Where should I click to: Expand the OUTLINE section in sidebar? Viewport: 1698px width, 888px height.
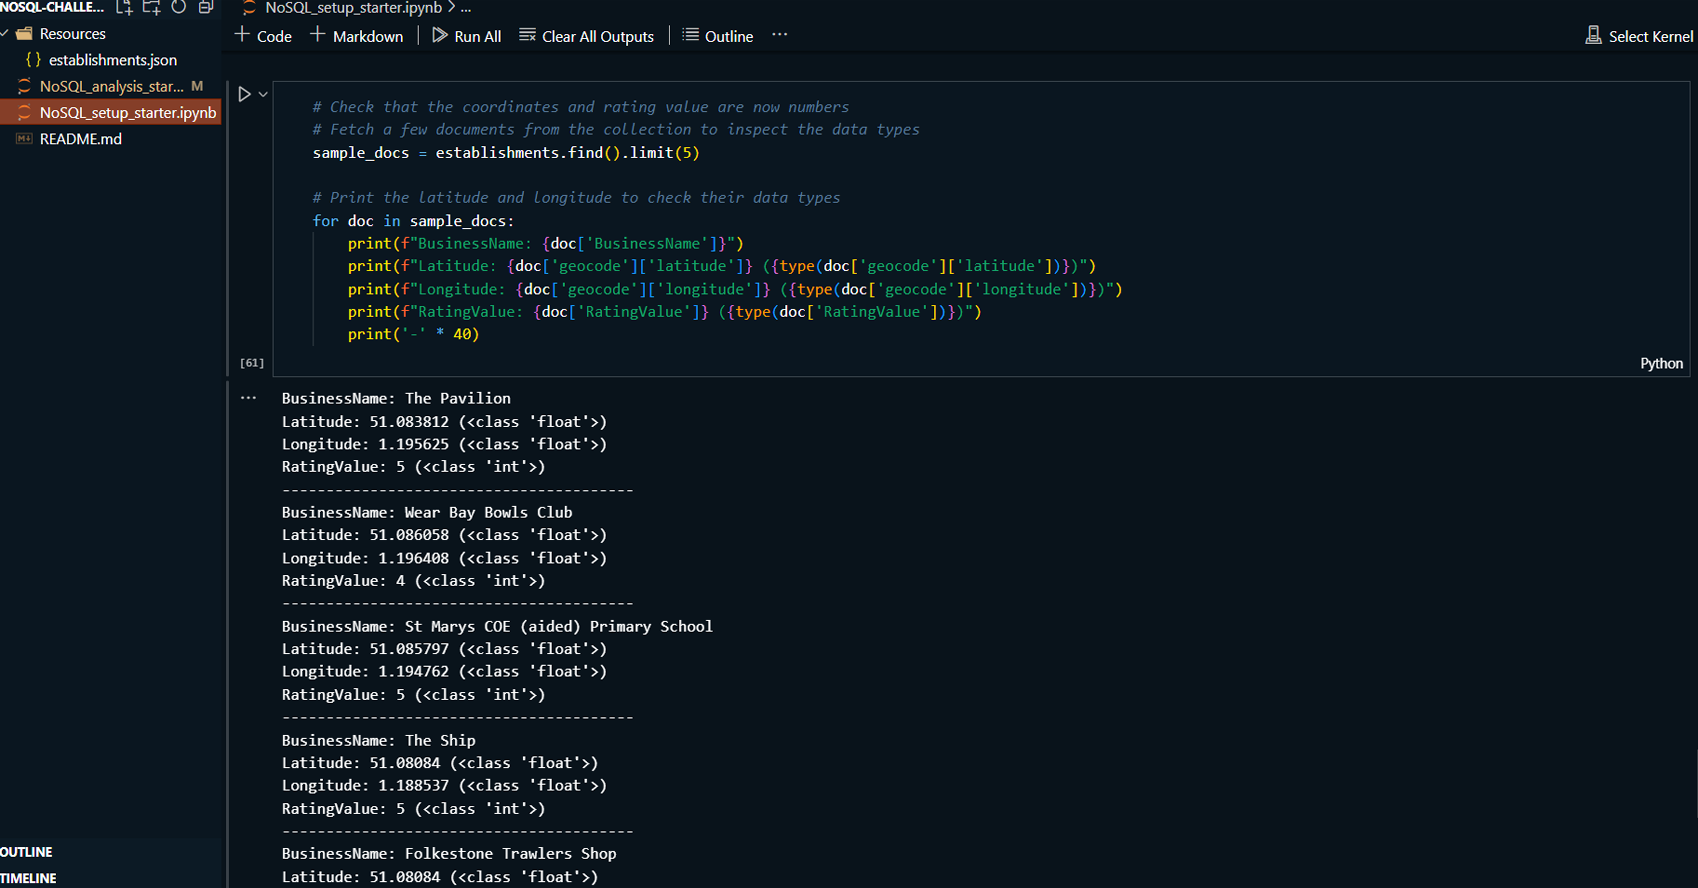point(27,852)
